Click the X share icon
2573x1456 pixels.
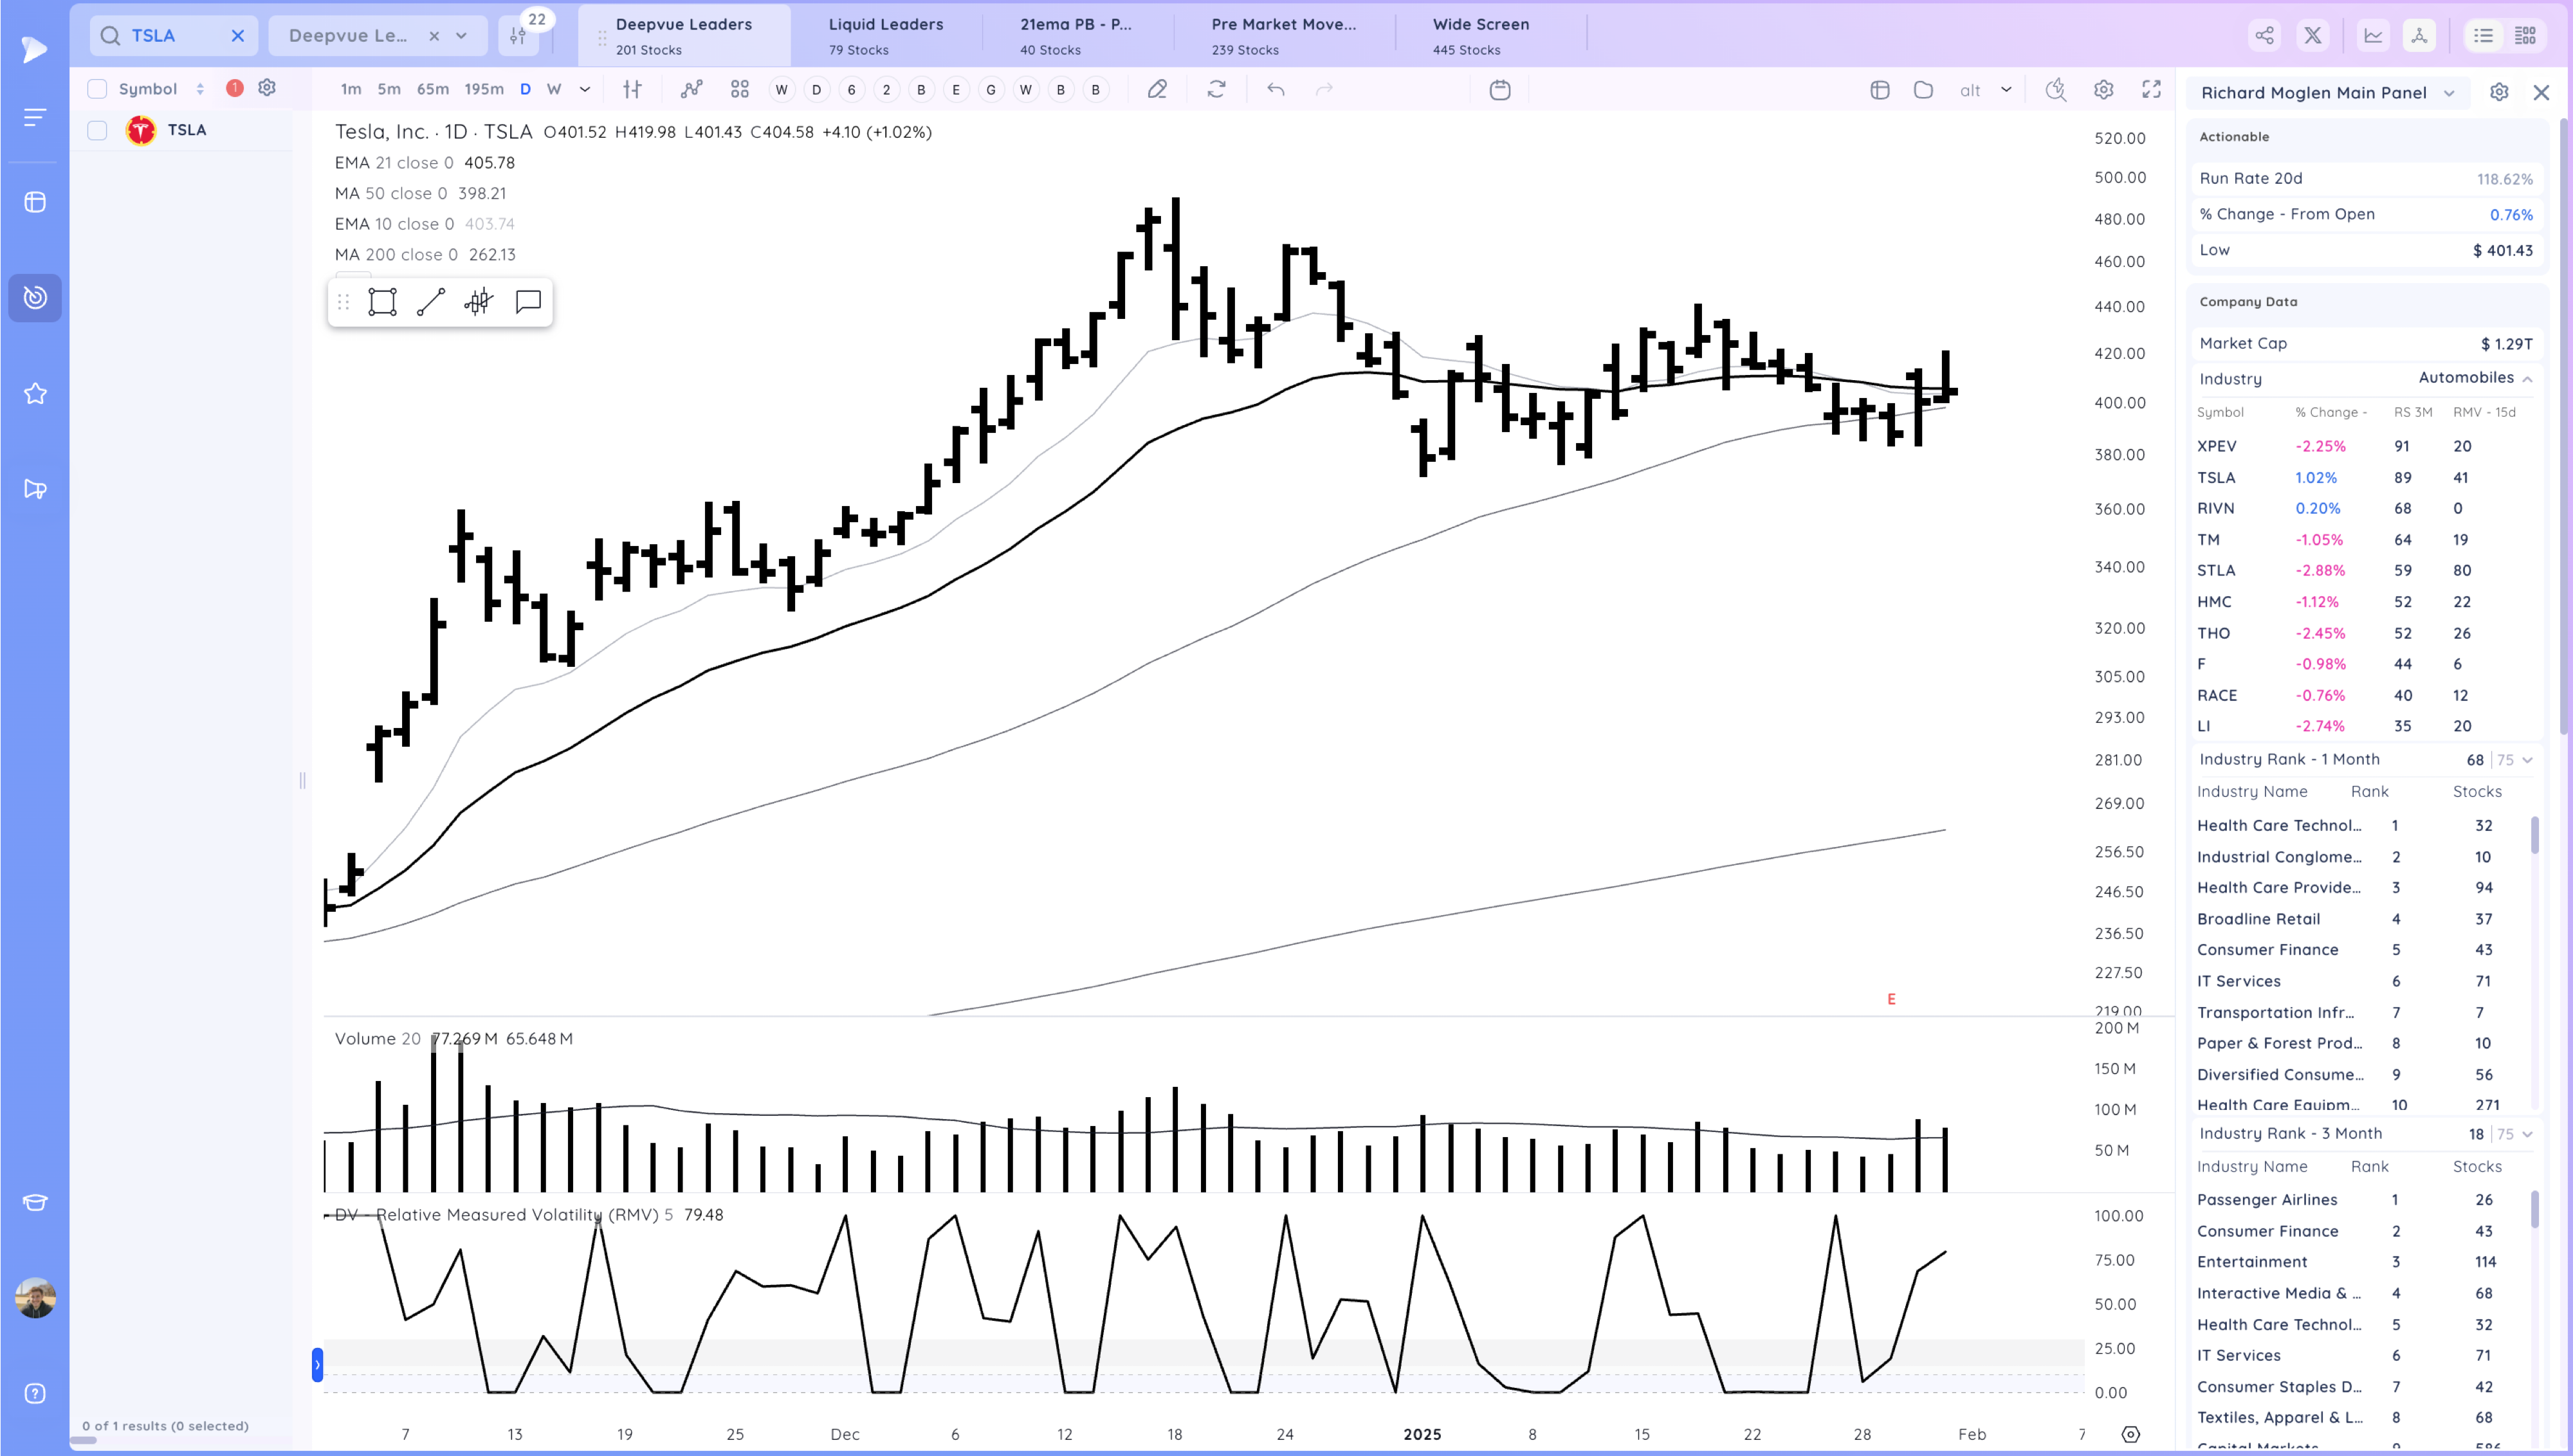tap(2312, 36)
